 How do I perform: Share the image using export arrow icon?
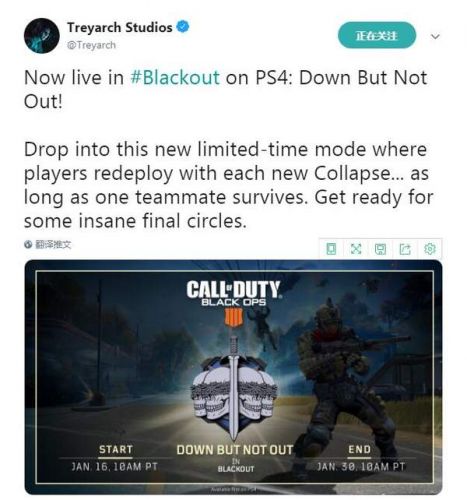pos(405,249)
